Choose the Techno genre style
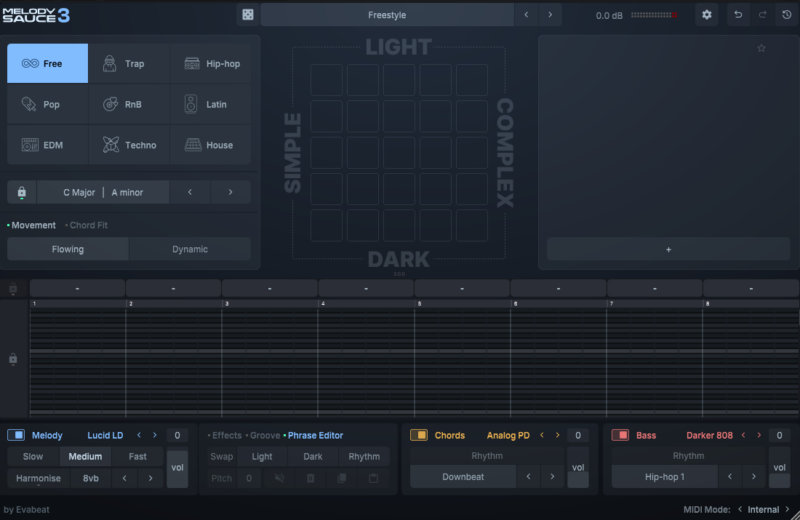 (x=129, y=145)
